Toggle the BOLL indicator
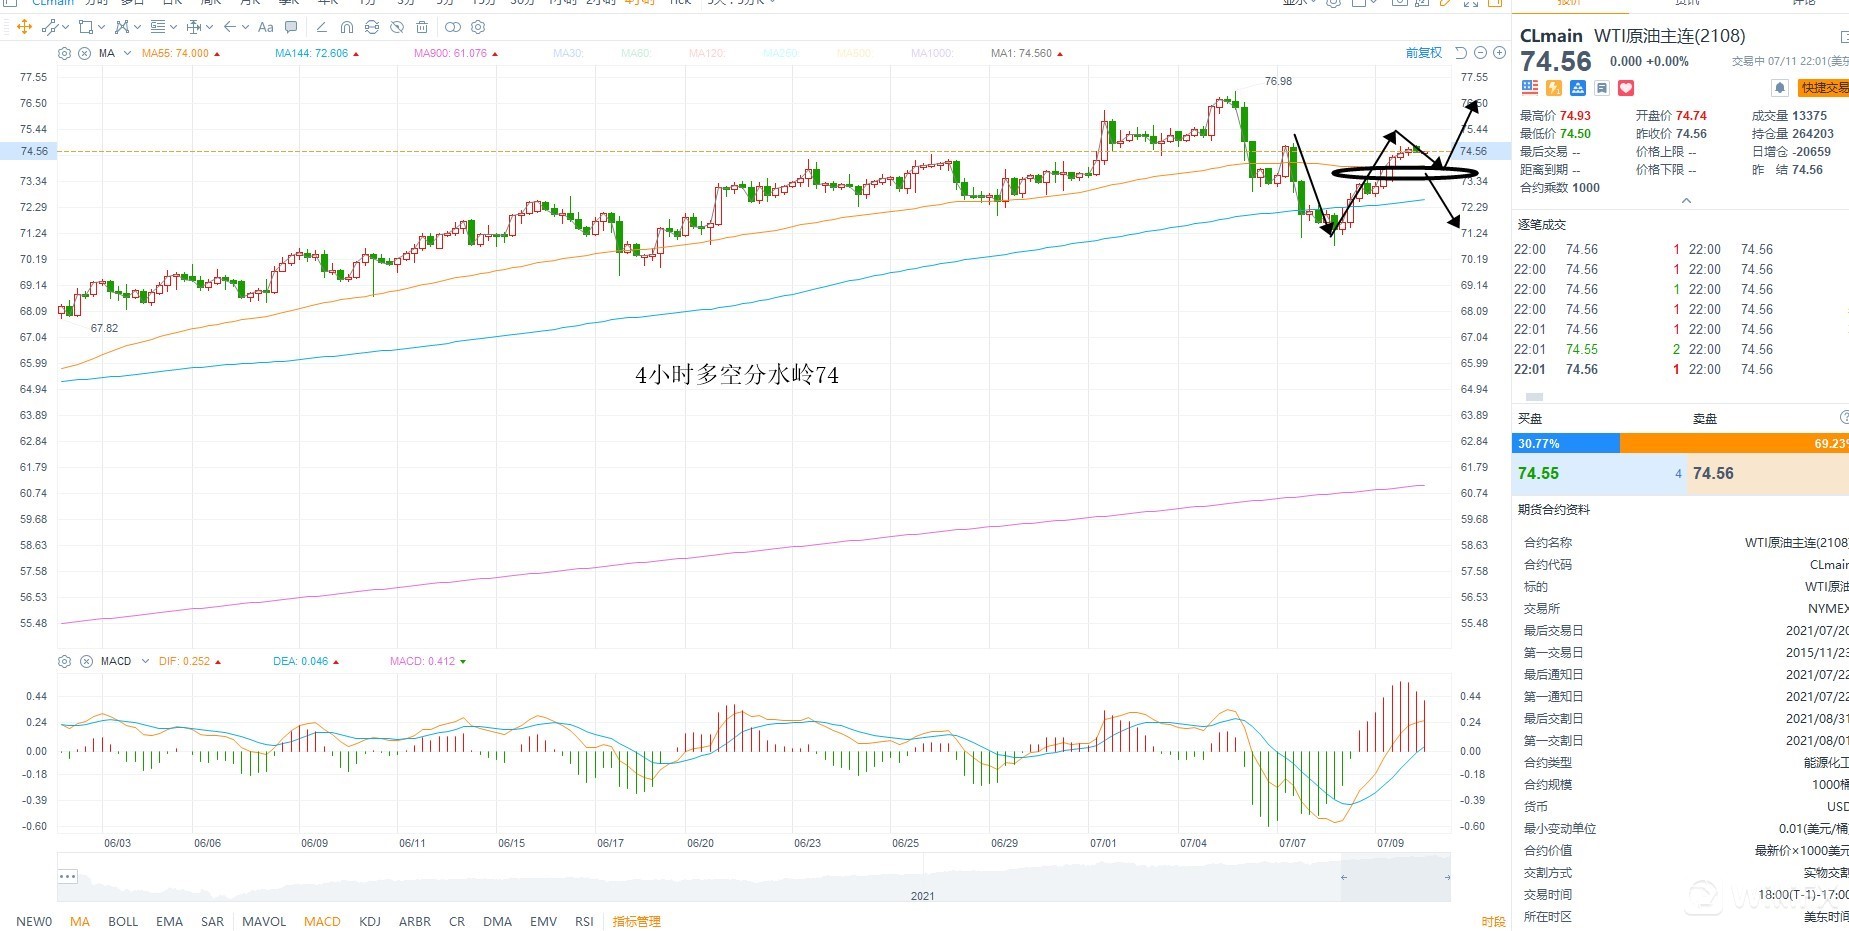 tap(123, 921)
